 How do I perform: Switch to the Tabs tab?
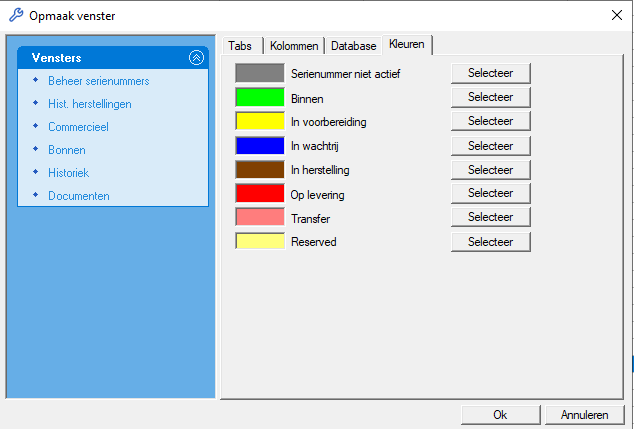(240, 46)
